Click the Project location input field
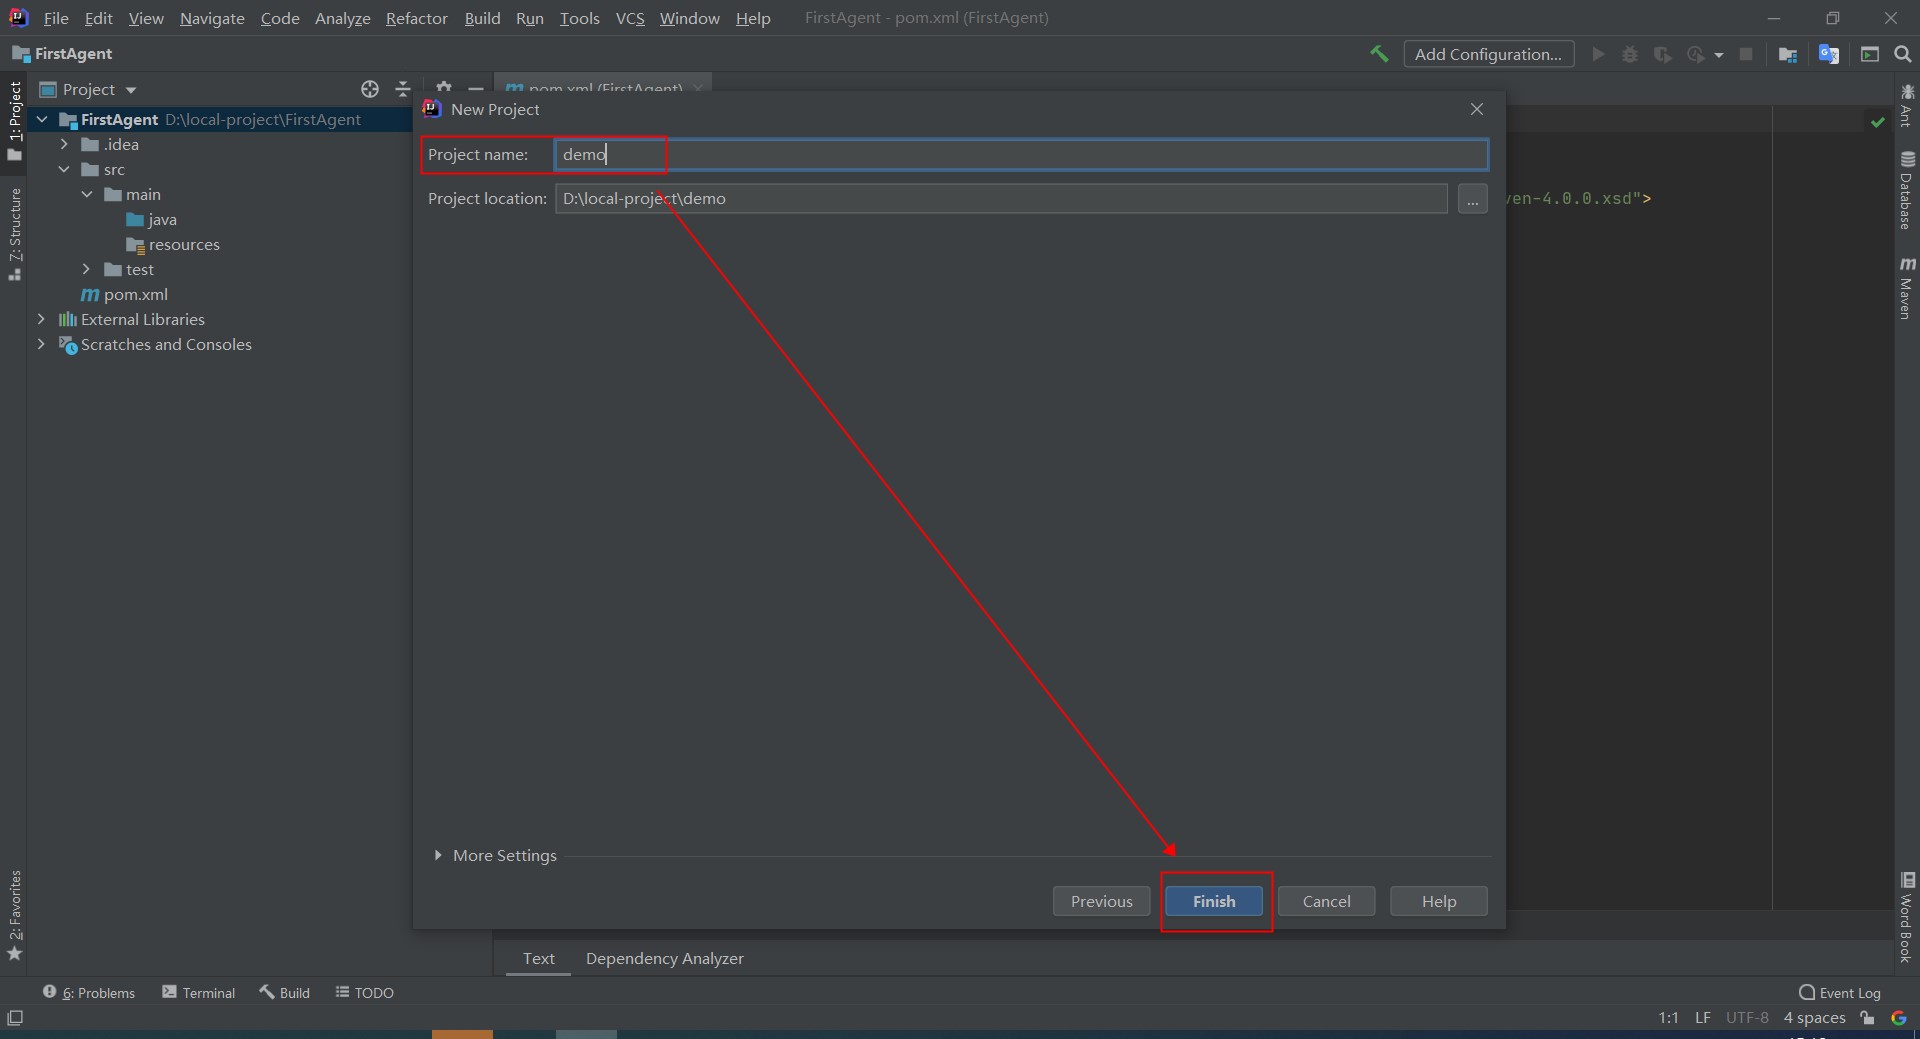 click(x=1001, y=198)
